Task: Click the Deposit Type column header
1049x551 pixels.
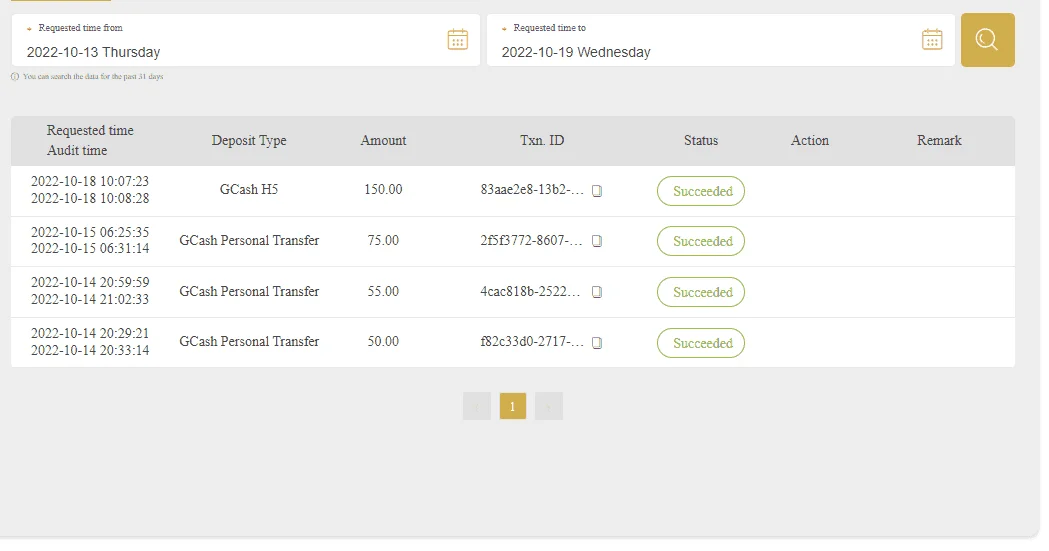Action: click(x=249, y=140)
